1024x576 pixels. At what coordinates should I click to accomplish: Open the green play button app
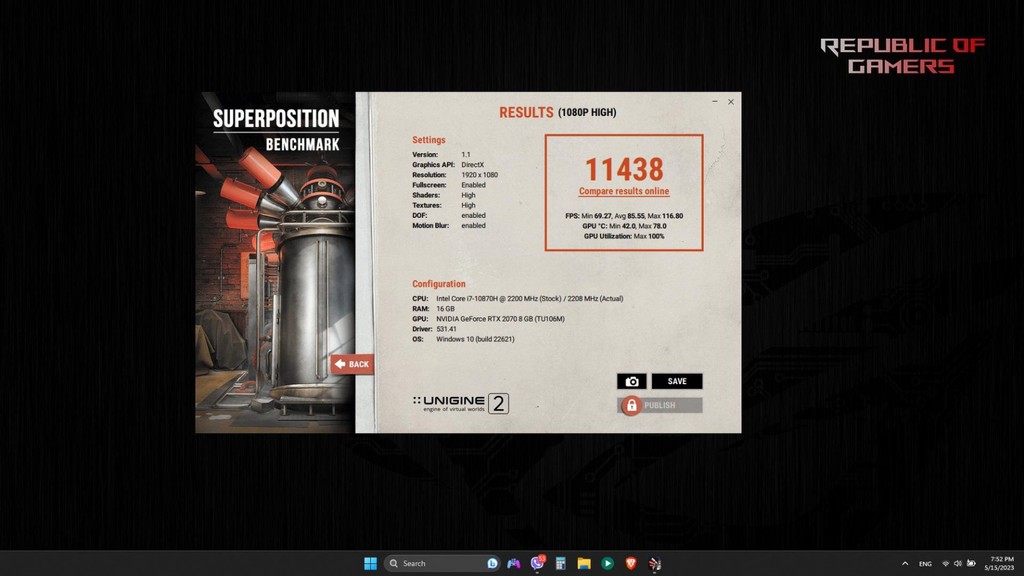click(x=607, y=563)
